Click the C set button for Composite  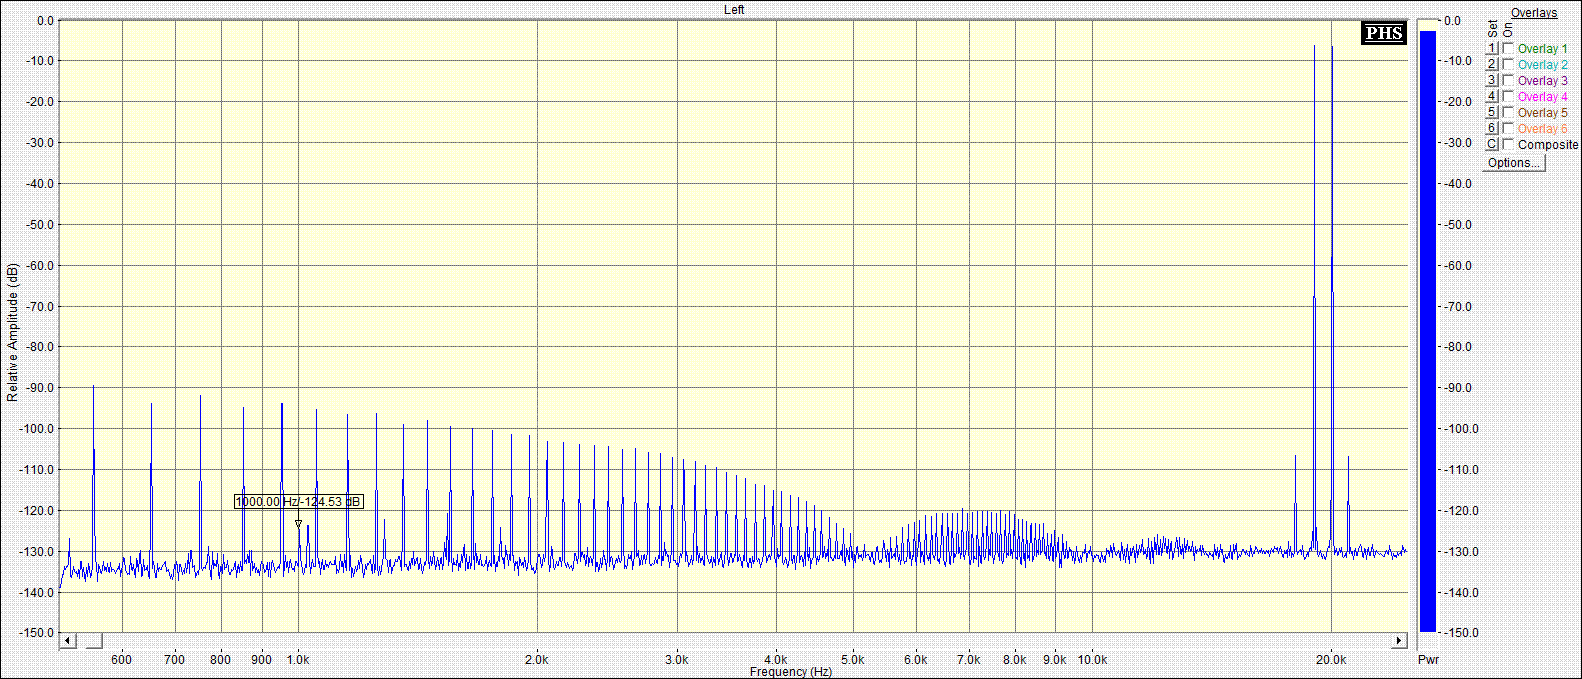[x=1492, y=144]
